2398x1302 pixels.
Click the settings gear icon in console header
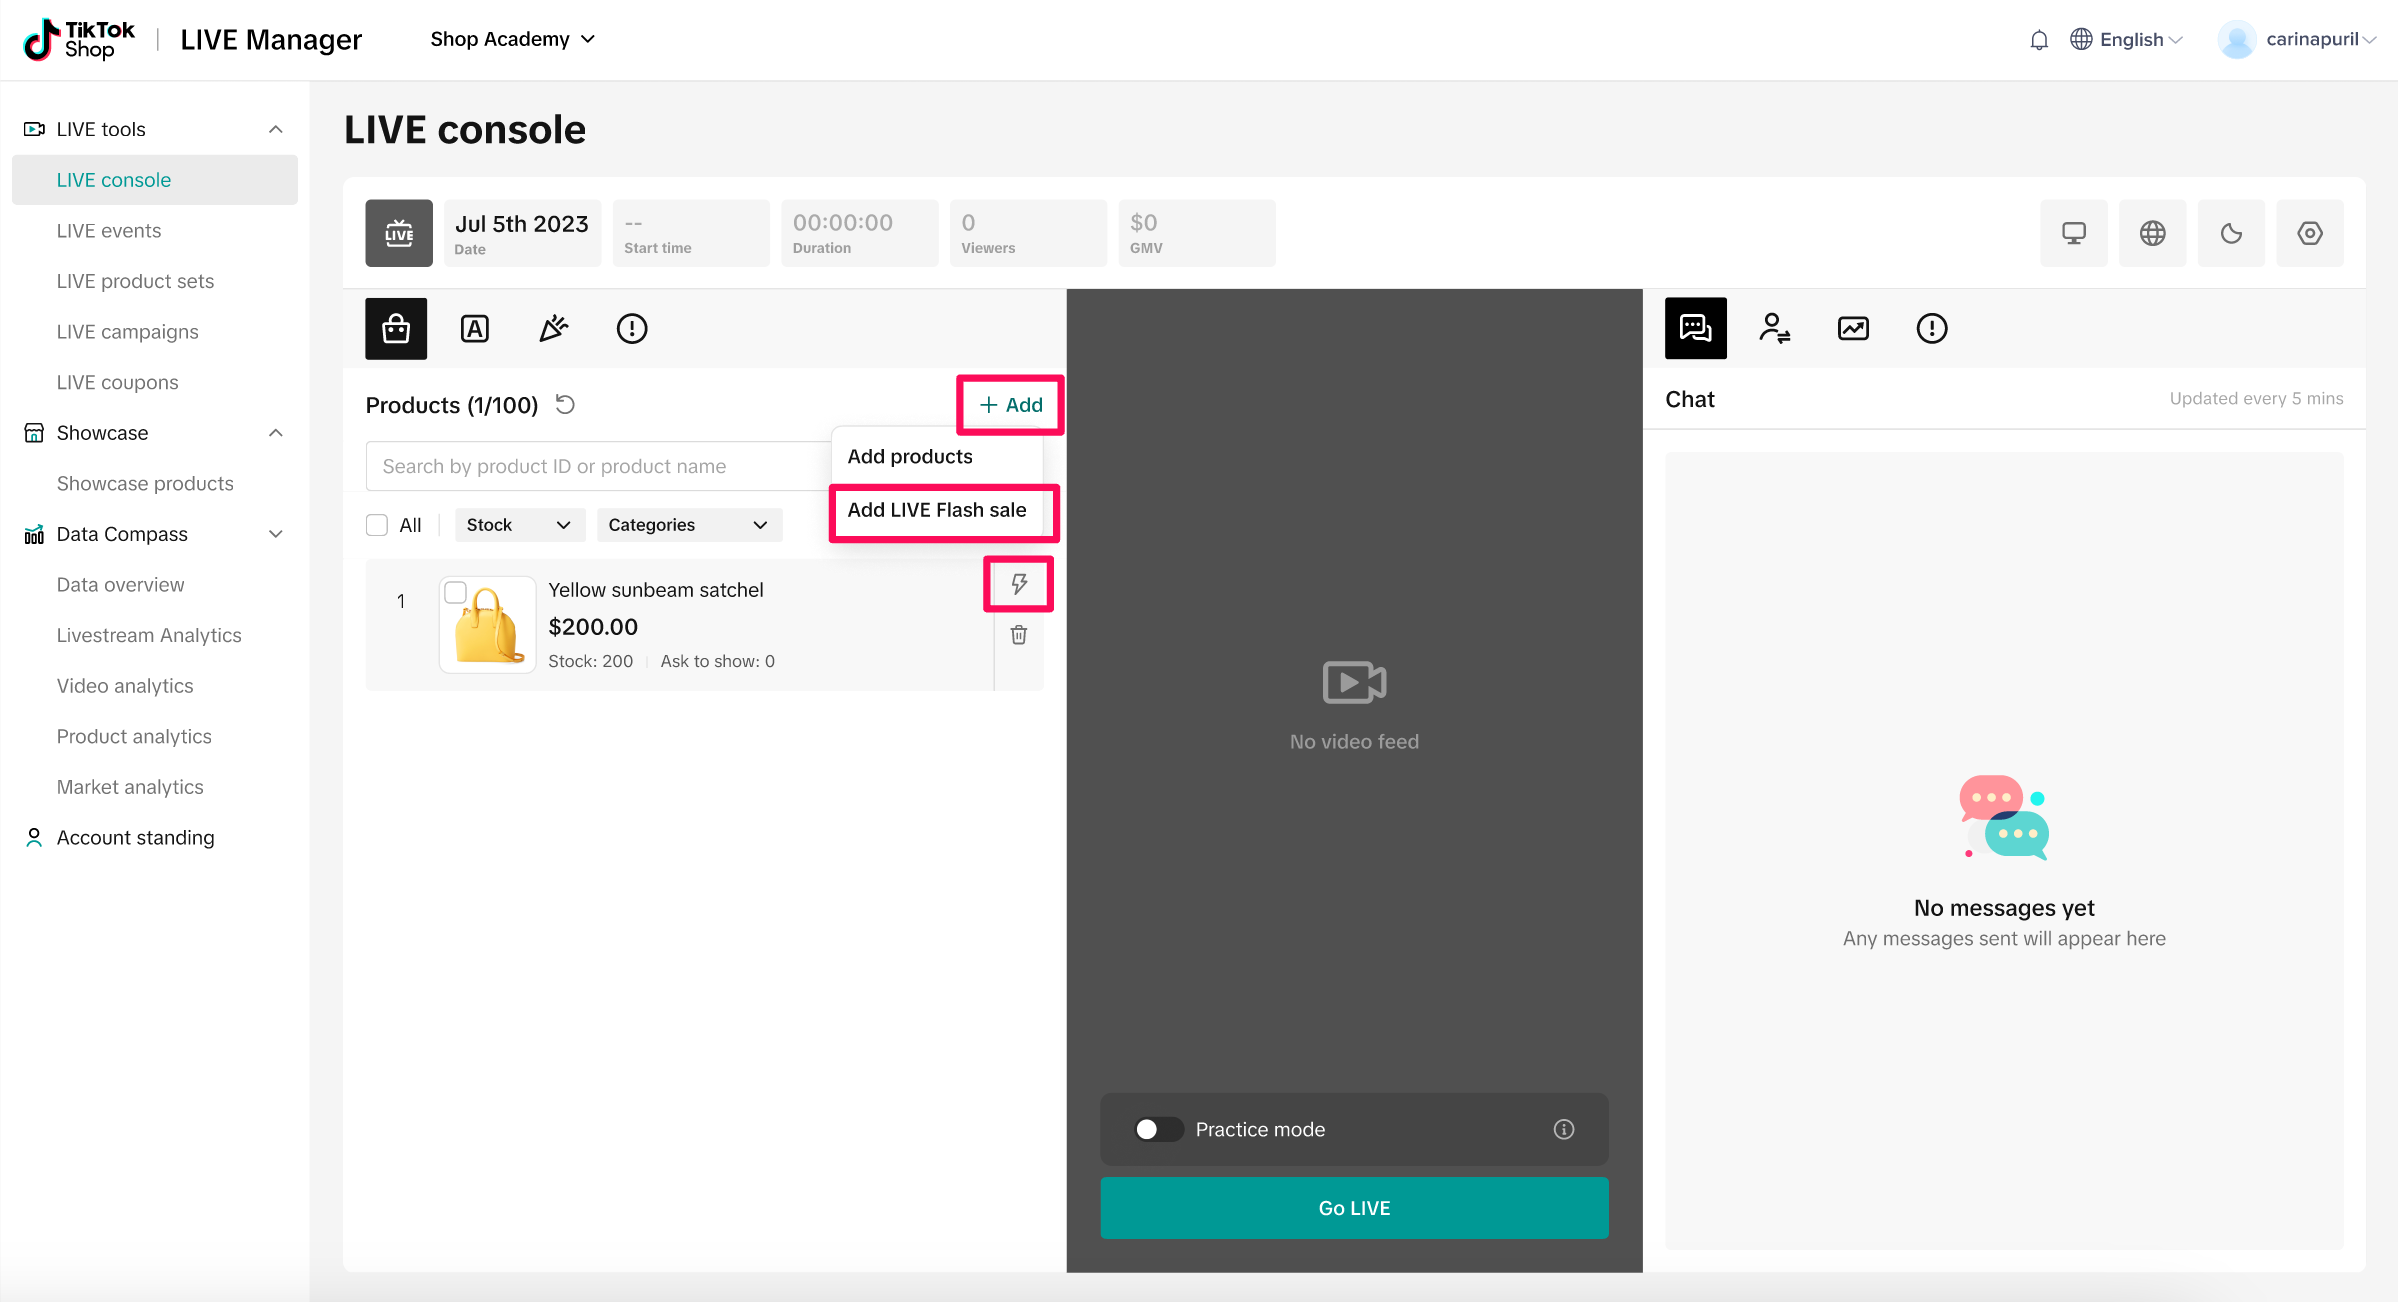click(2309, 233)
